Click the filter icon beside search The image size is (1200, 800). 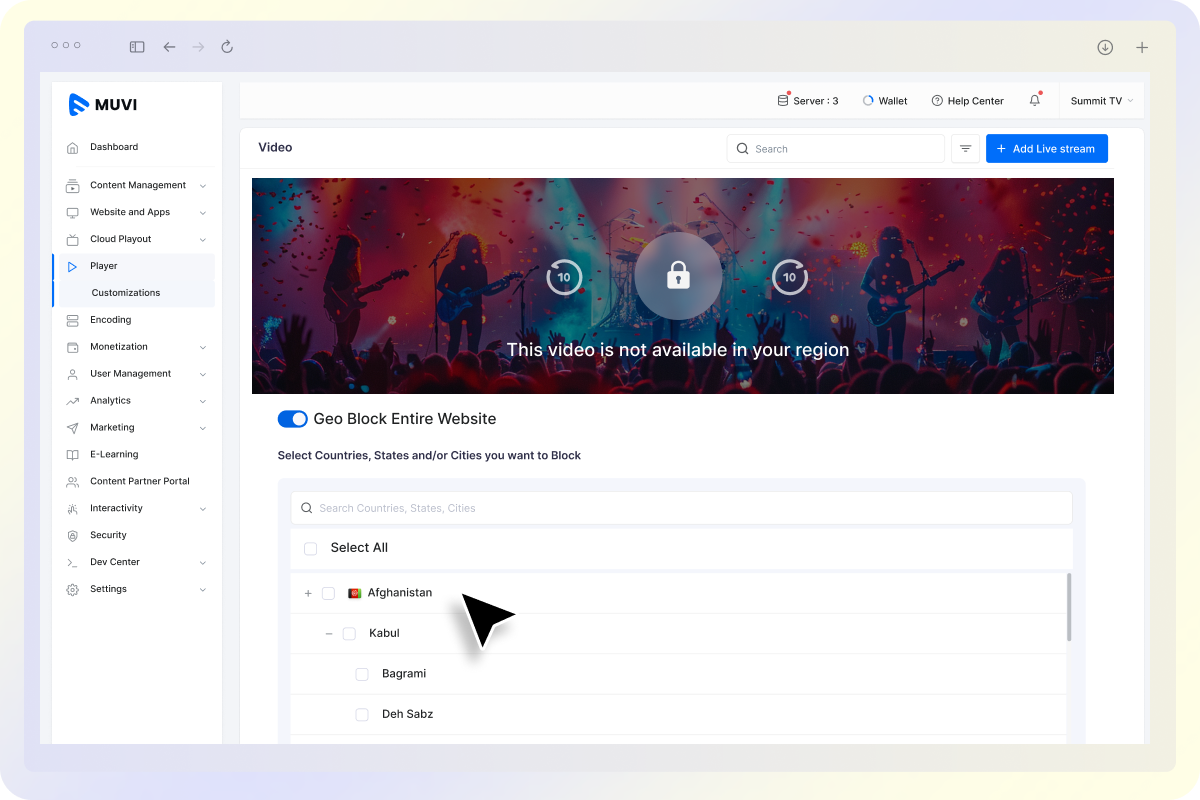click(x=965, y=149)
